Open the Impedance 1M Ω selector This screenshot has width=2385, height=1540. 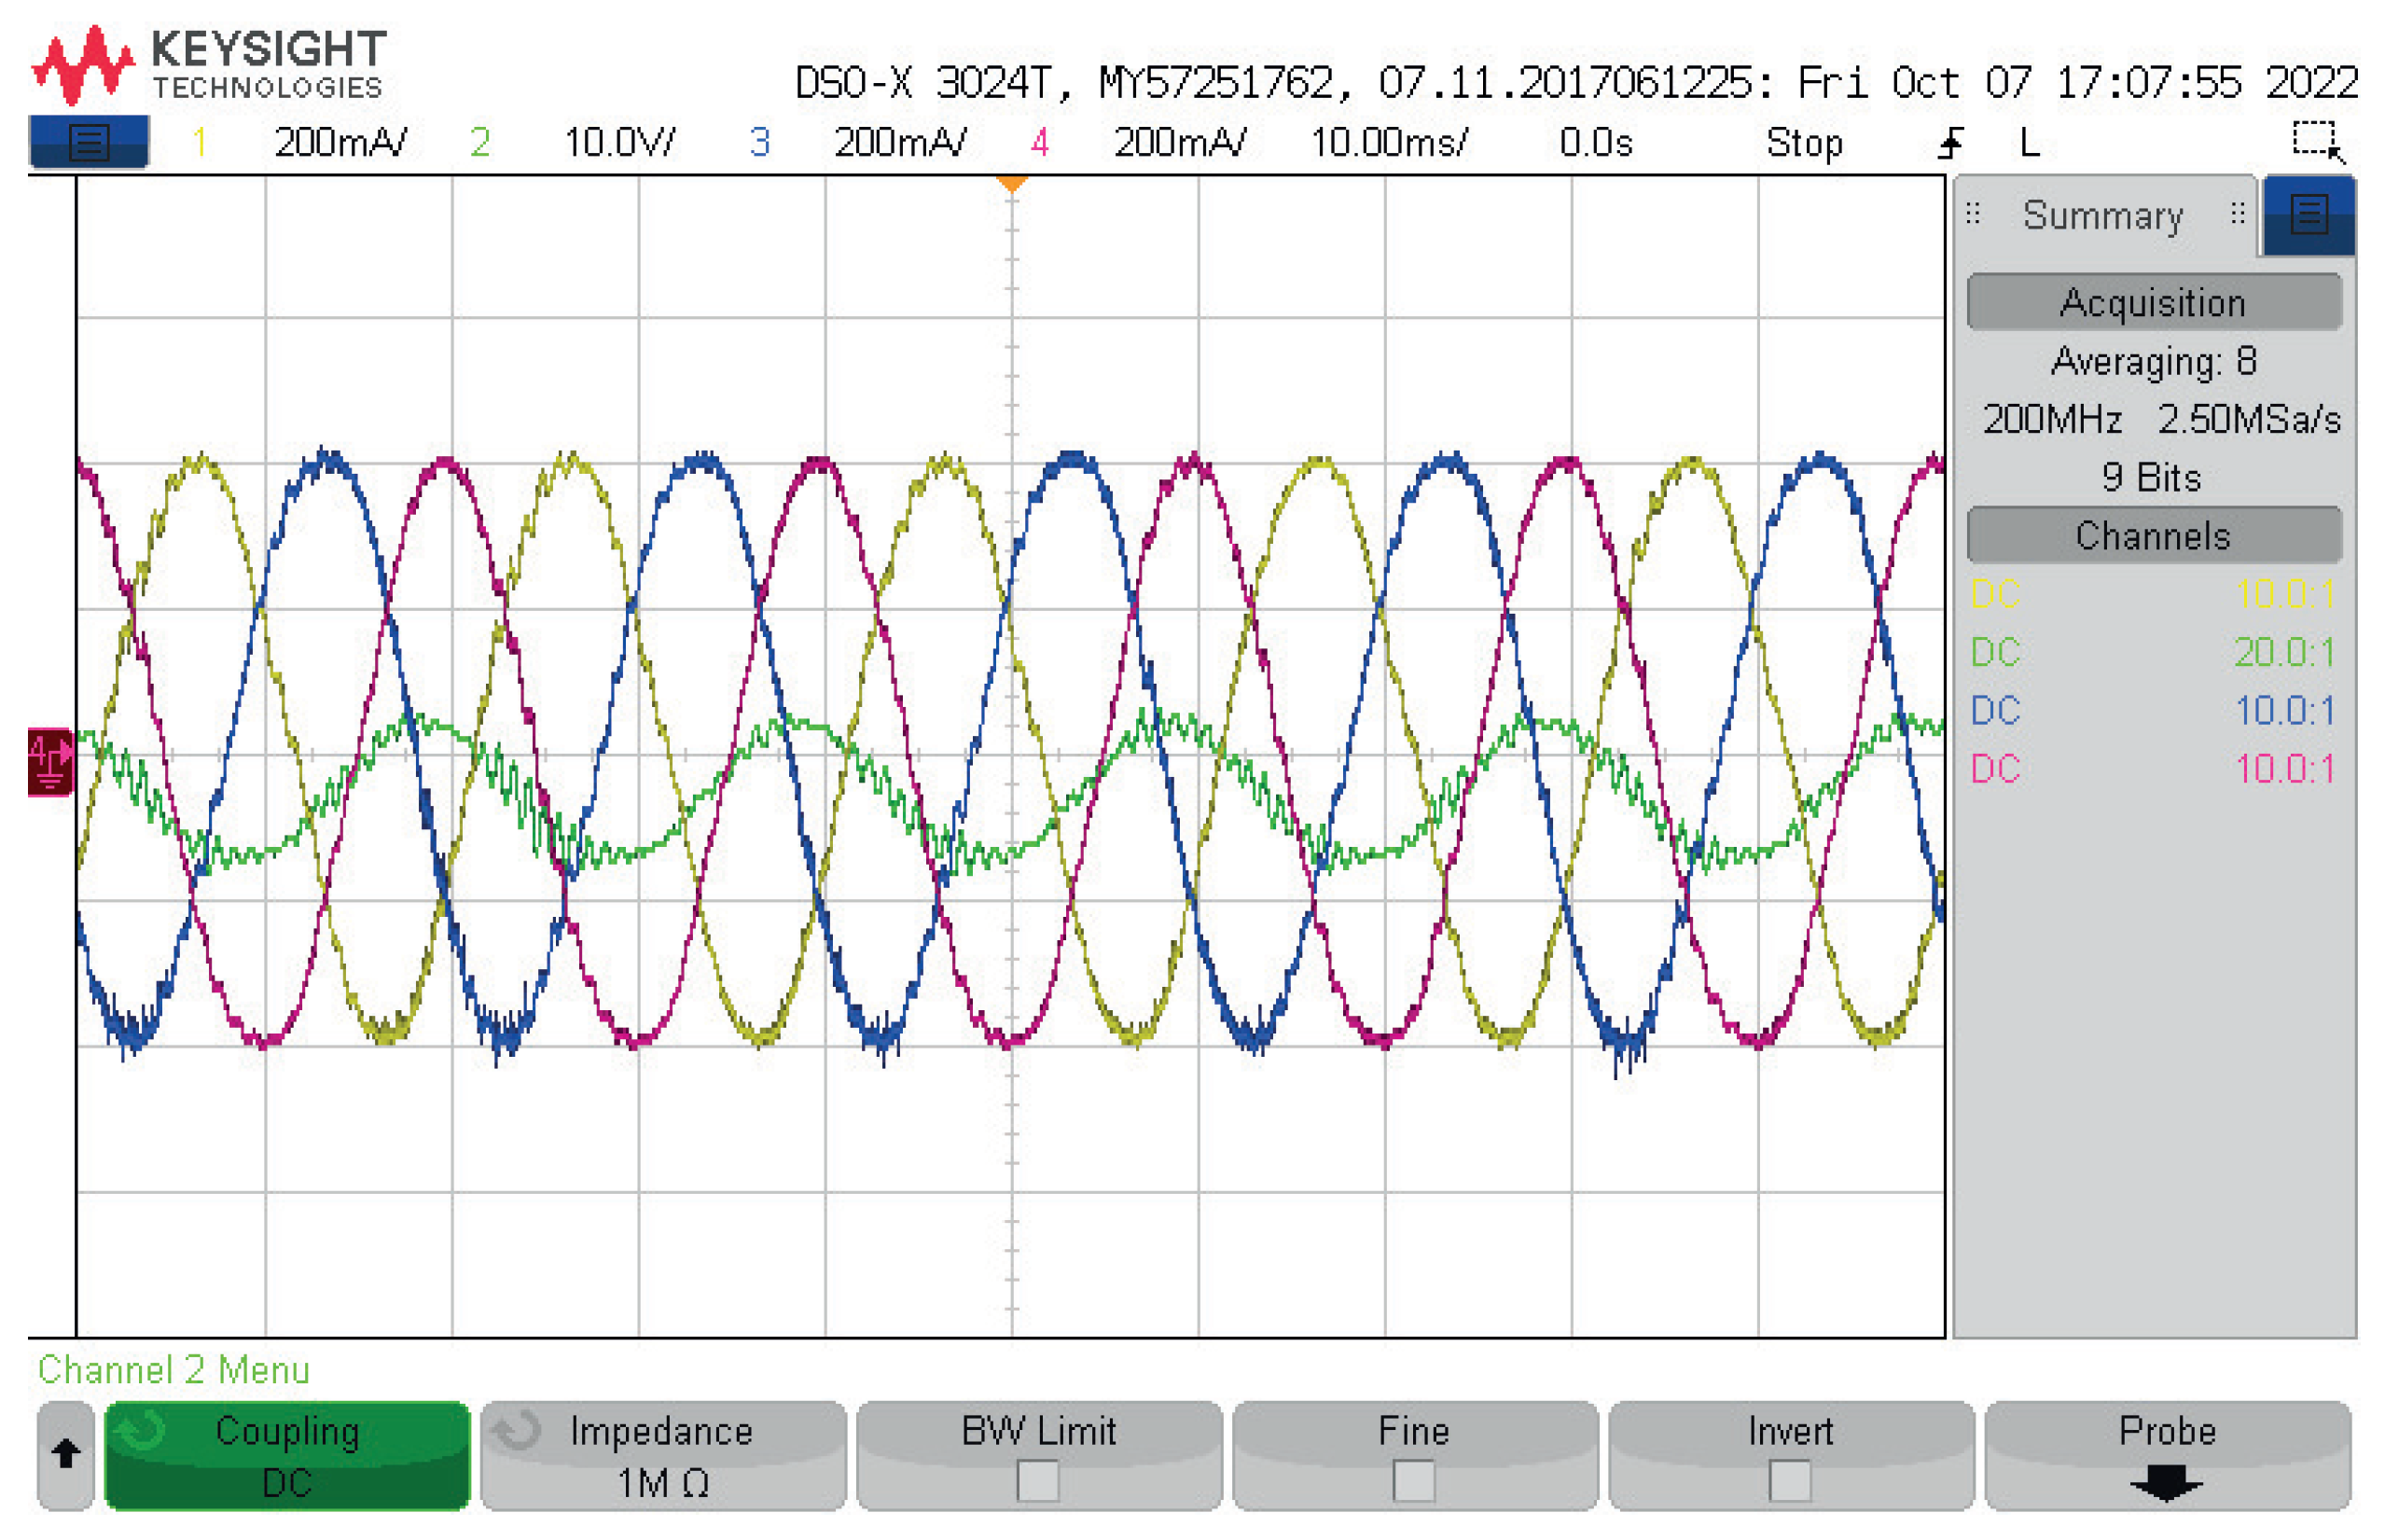pos(662,1455)
